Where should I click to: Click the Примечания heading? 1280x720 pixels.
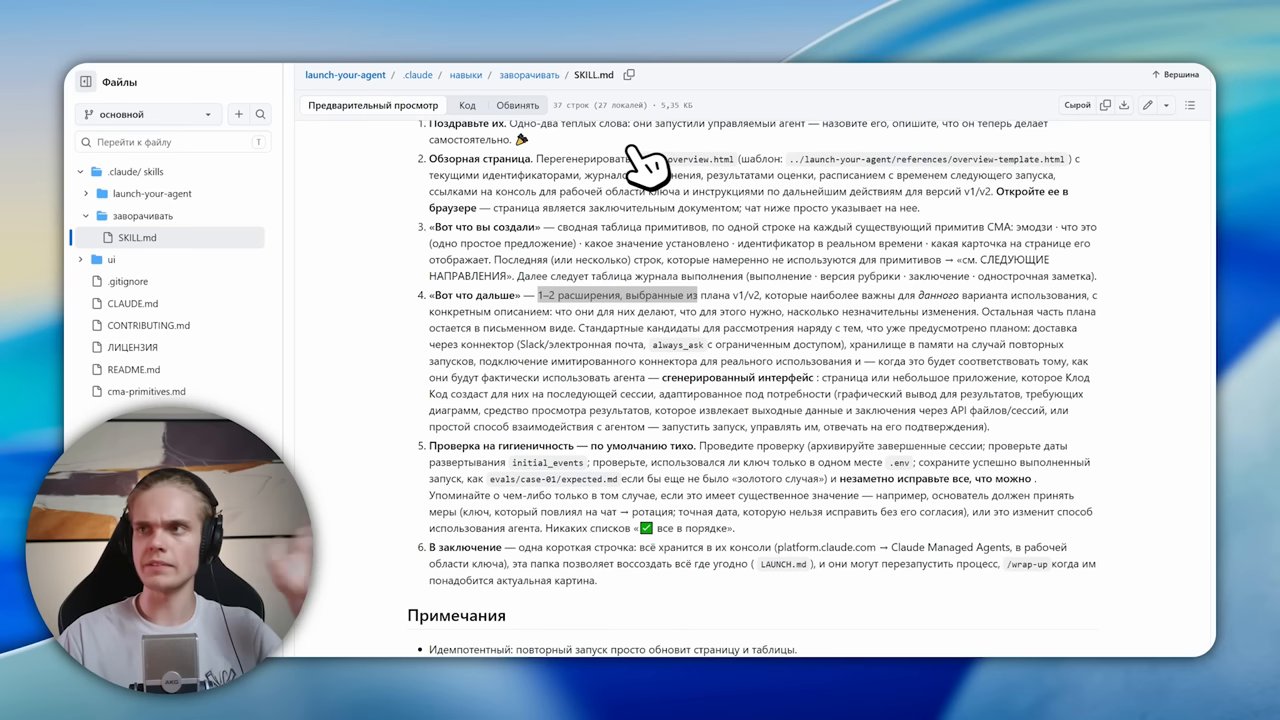[x=456, y=615]
